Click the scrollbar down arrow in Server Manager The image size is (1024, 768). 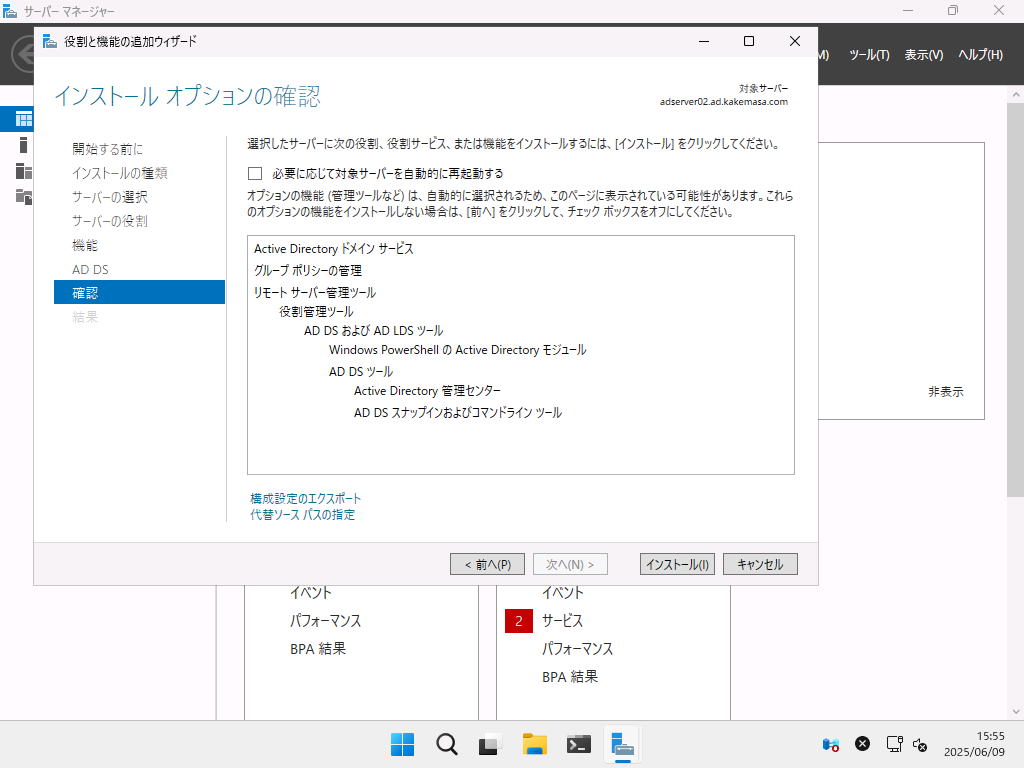pyautogui.click(x=1016, y=712)
